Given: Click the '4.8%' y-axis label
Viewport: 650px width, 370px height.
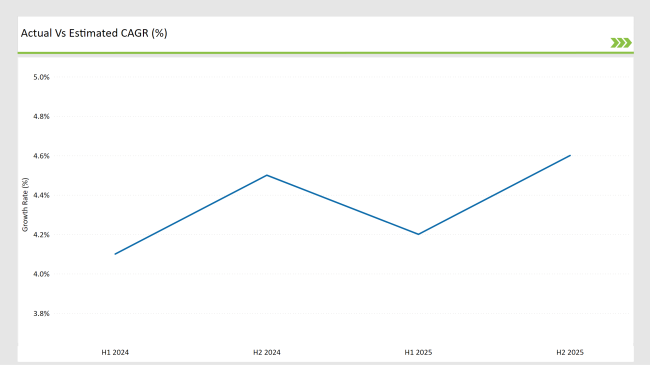Looking at the screenshot, I should 41,116.
